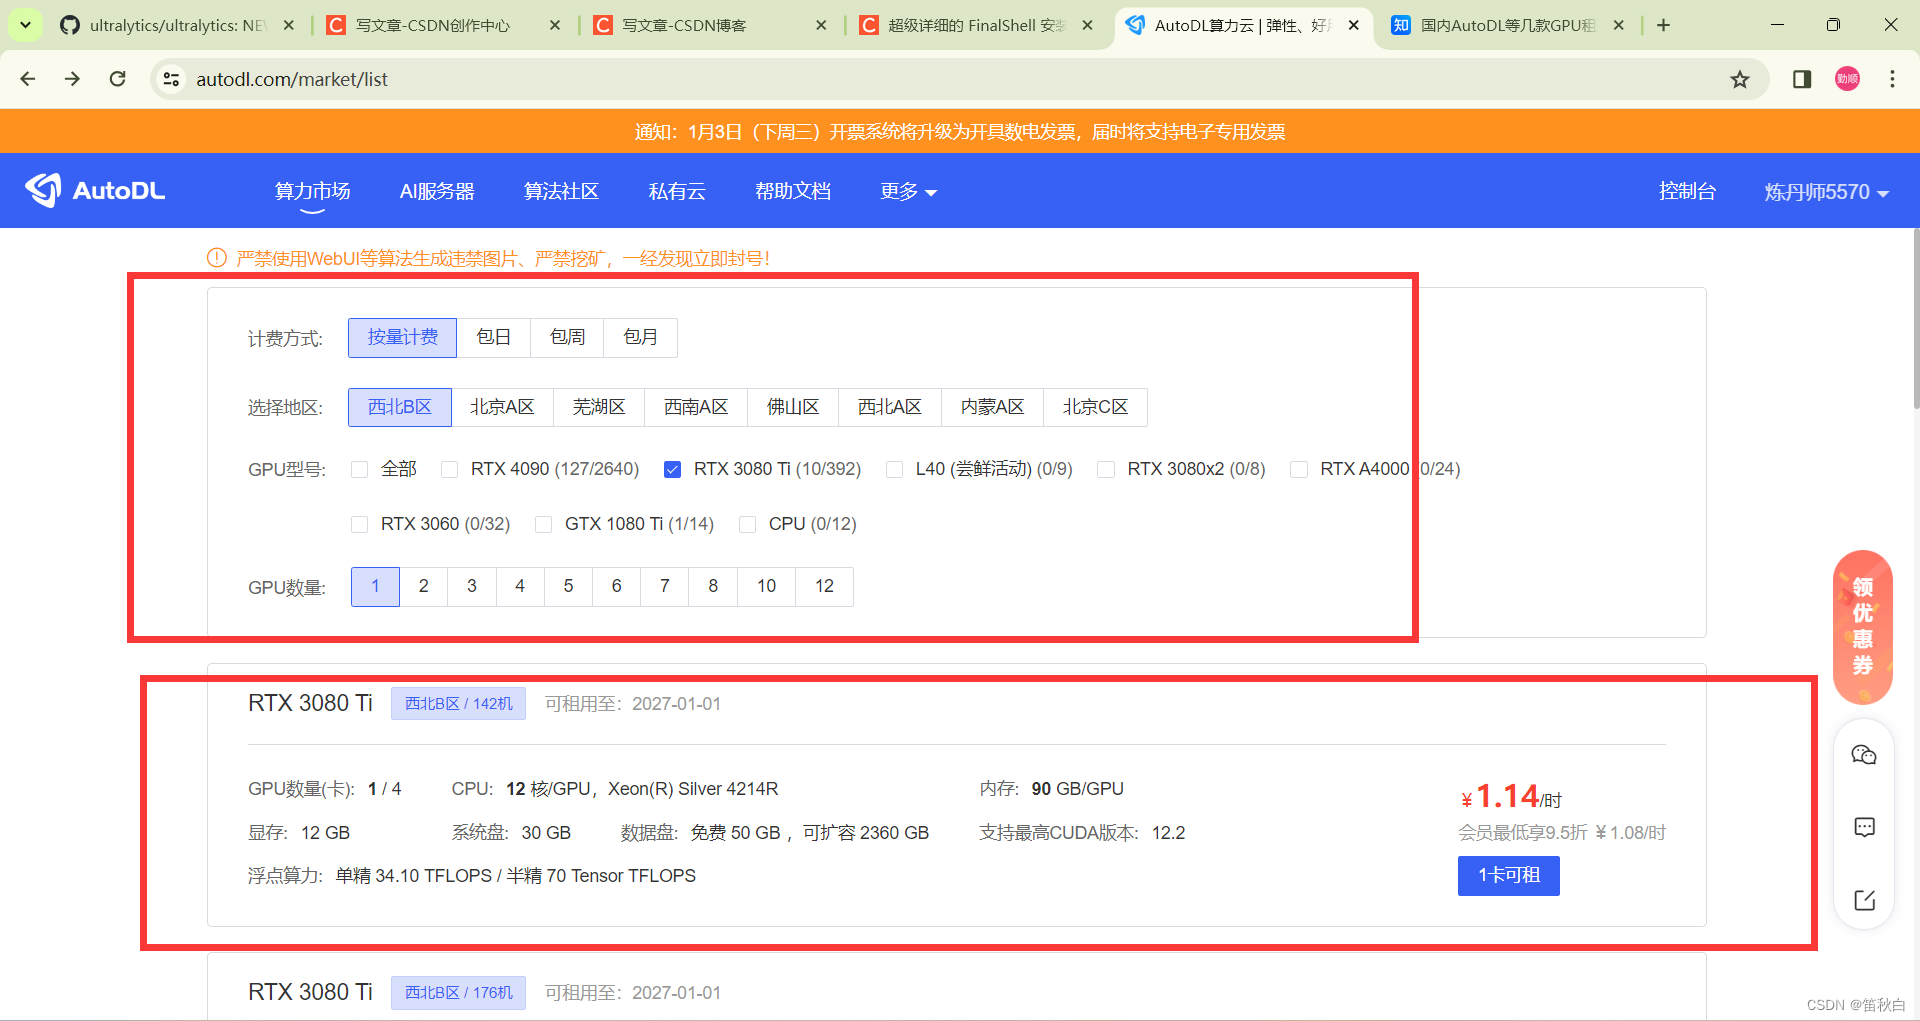Close the FinalShell tab

(1087, 25)
